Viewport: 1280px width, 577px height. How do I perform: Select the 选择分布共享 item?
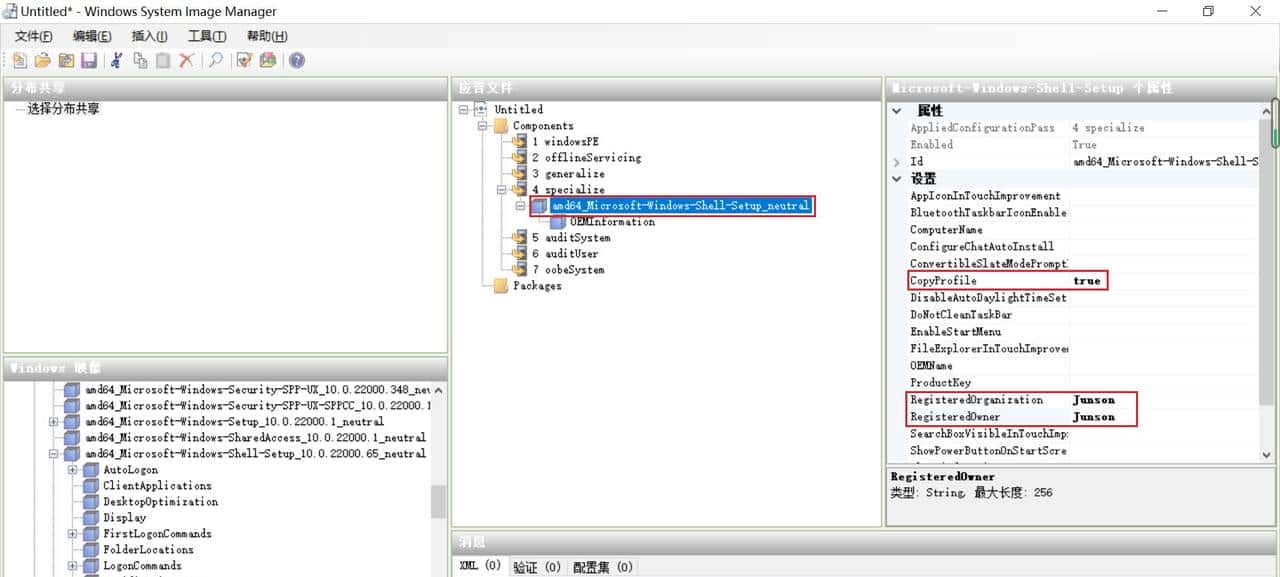64,109
